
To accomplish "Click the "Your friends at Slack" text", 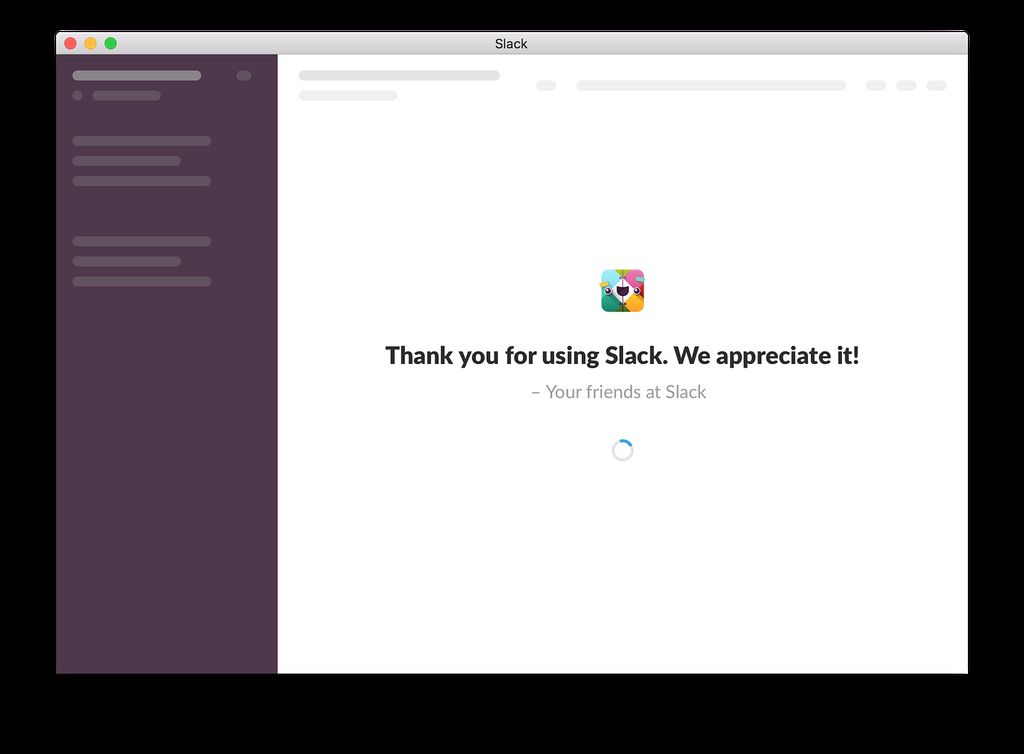I will (619, 392).
